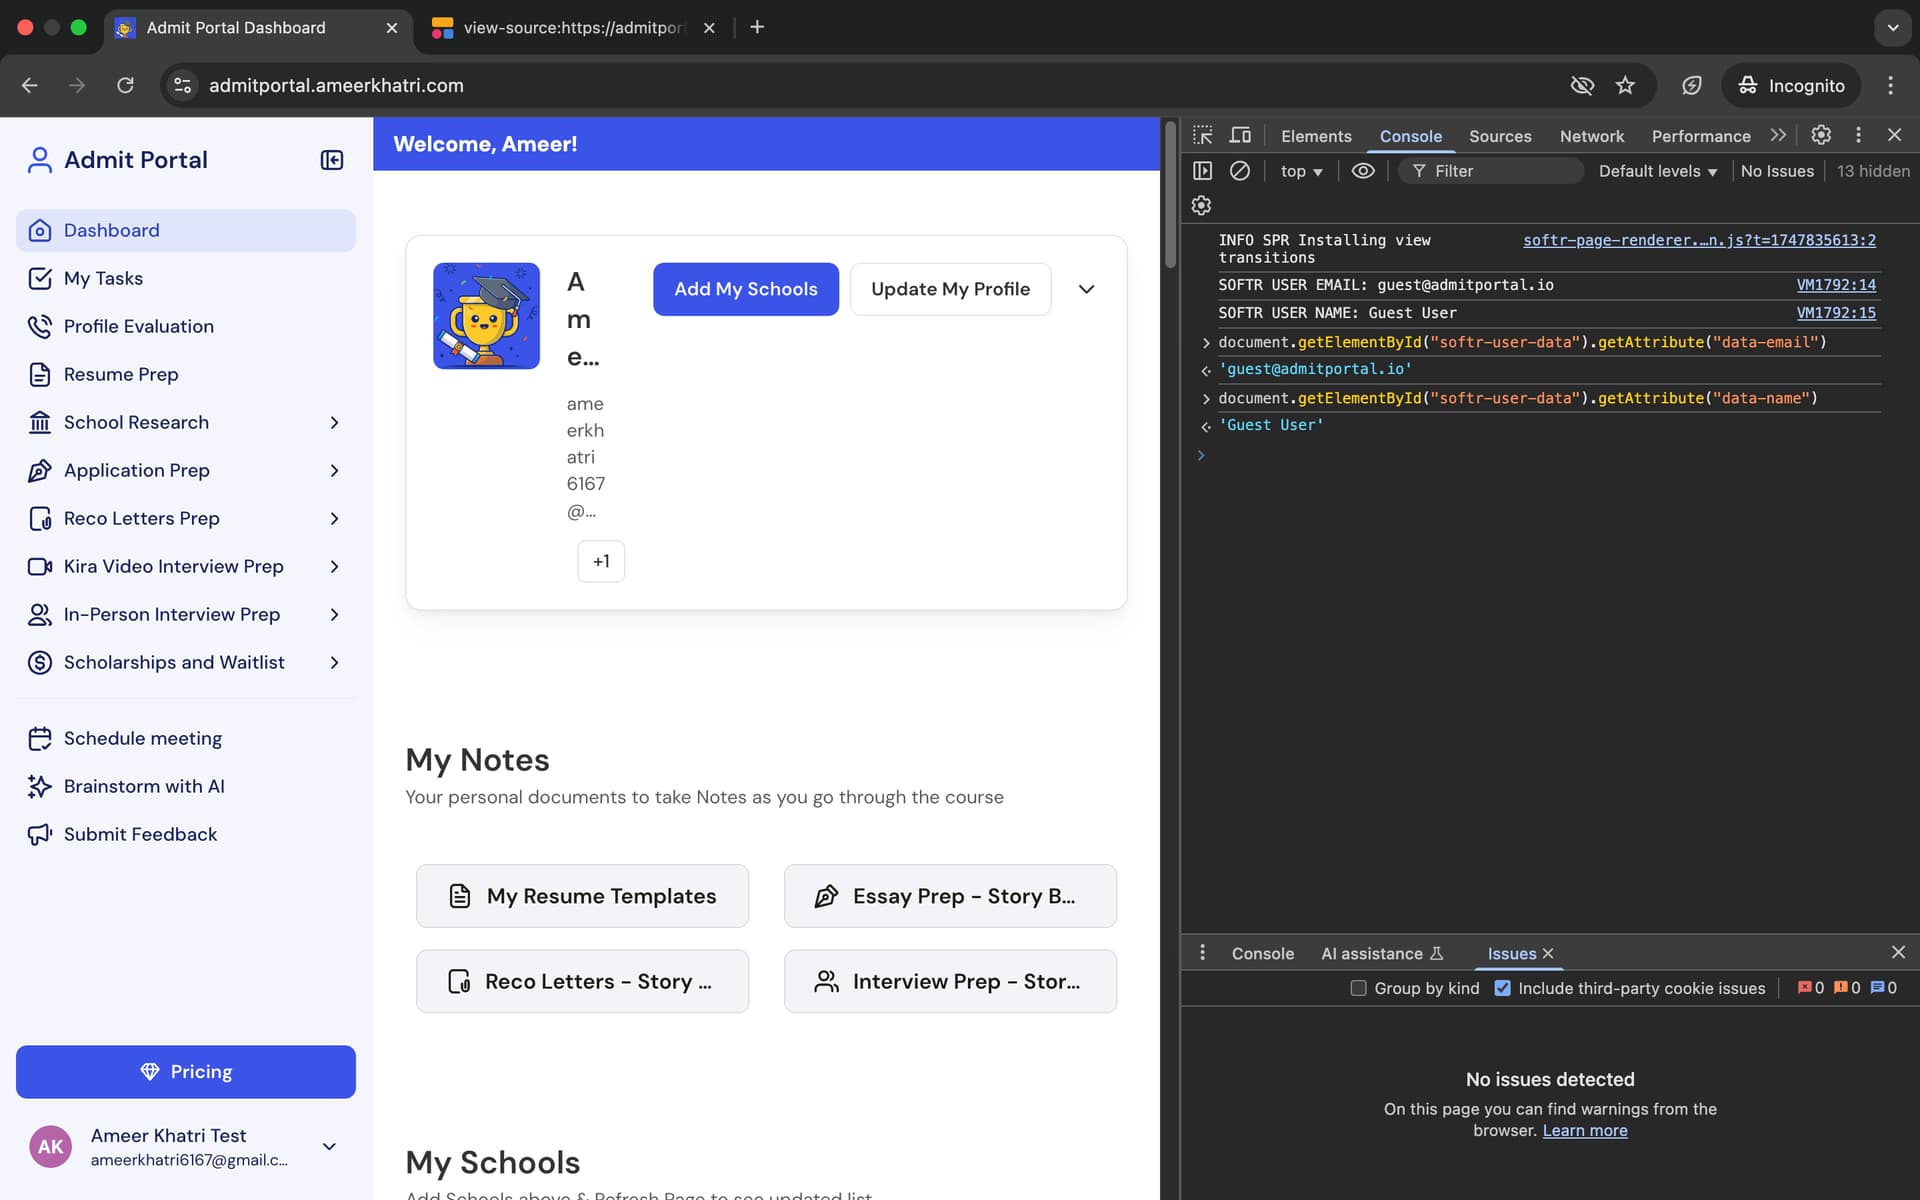Clear the console with the ban icon
This screenshot has height=1200, width=1920.
coord(1240,171)
